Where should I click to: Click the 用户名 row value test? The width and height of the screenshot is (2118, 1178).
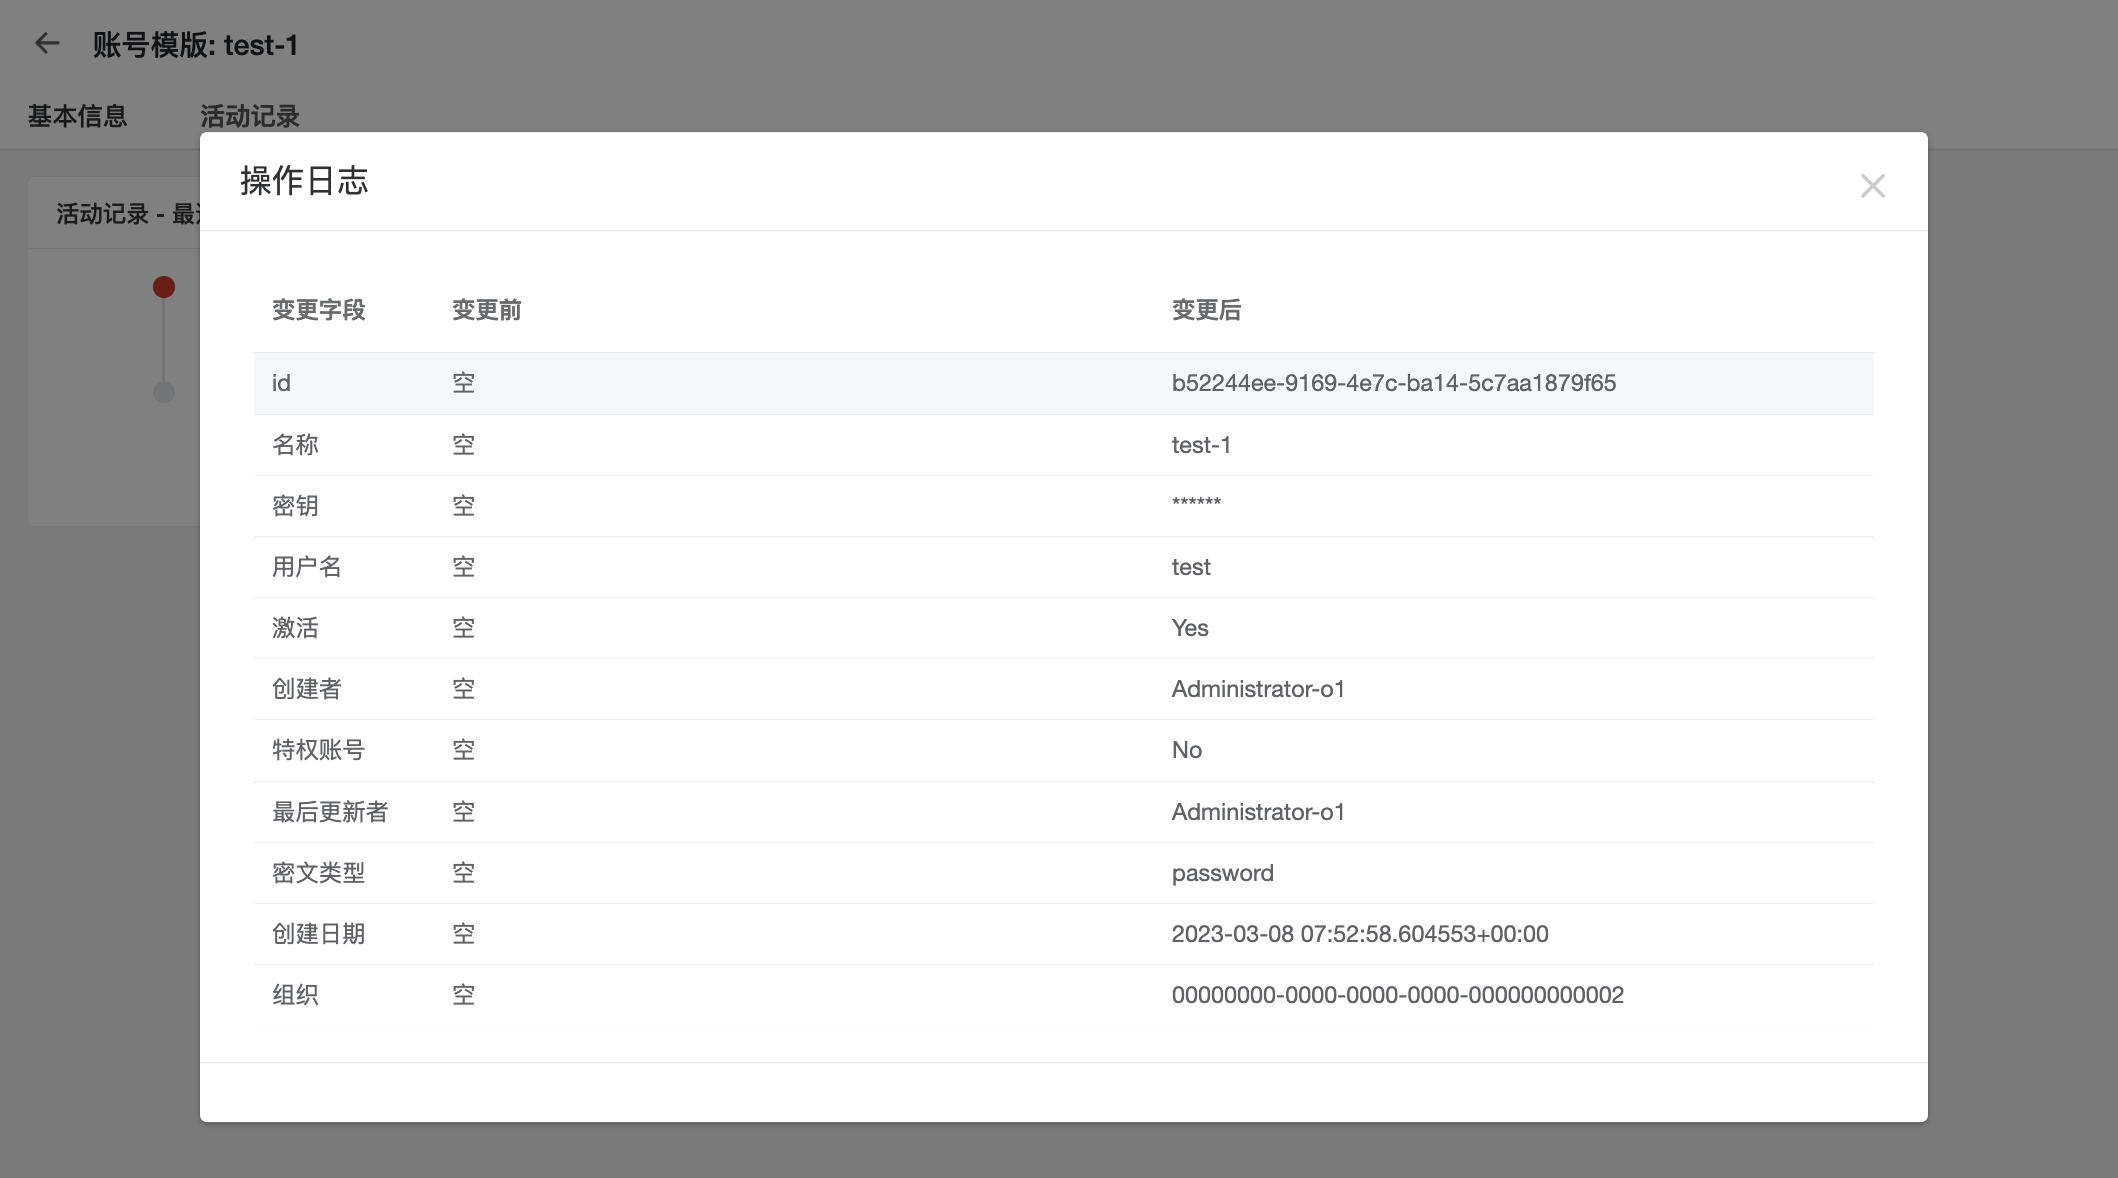click(1190, 566)
